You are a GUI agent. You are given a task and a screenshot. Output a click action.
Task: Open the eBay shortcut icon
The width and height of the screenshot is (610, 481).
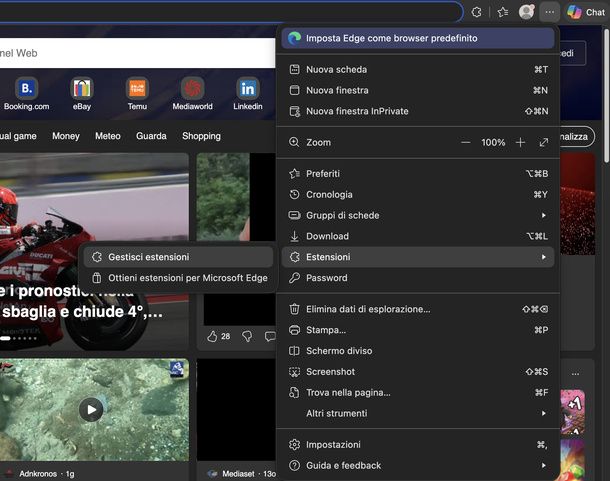click(82, 89)
